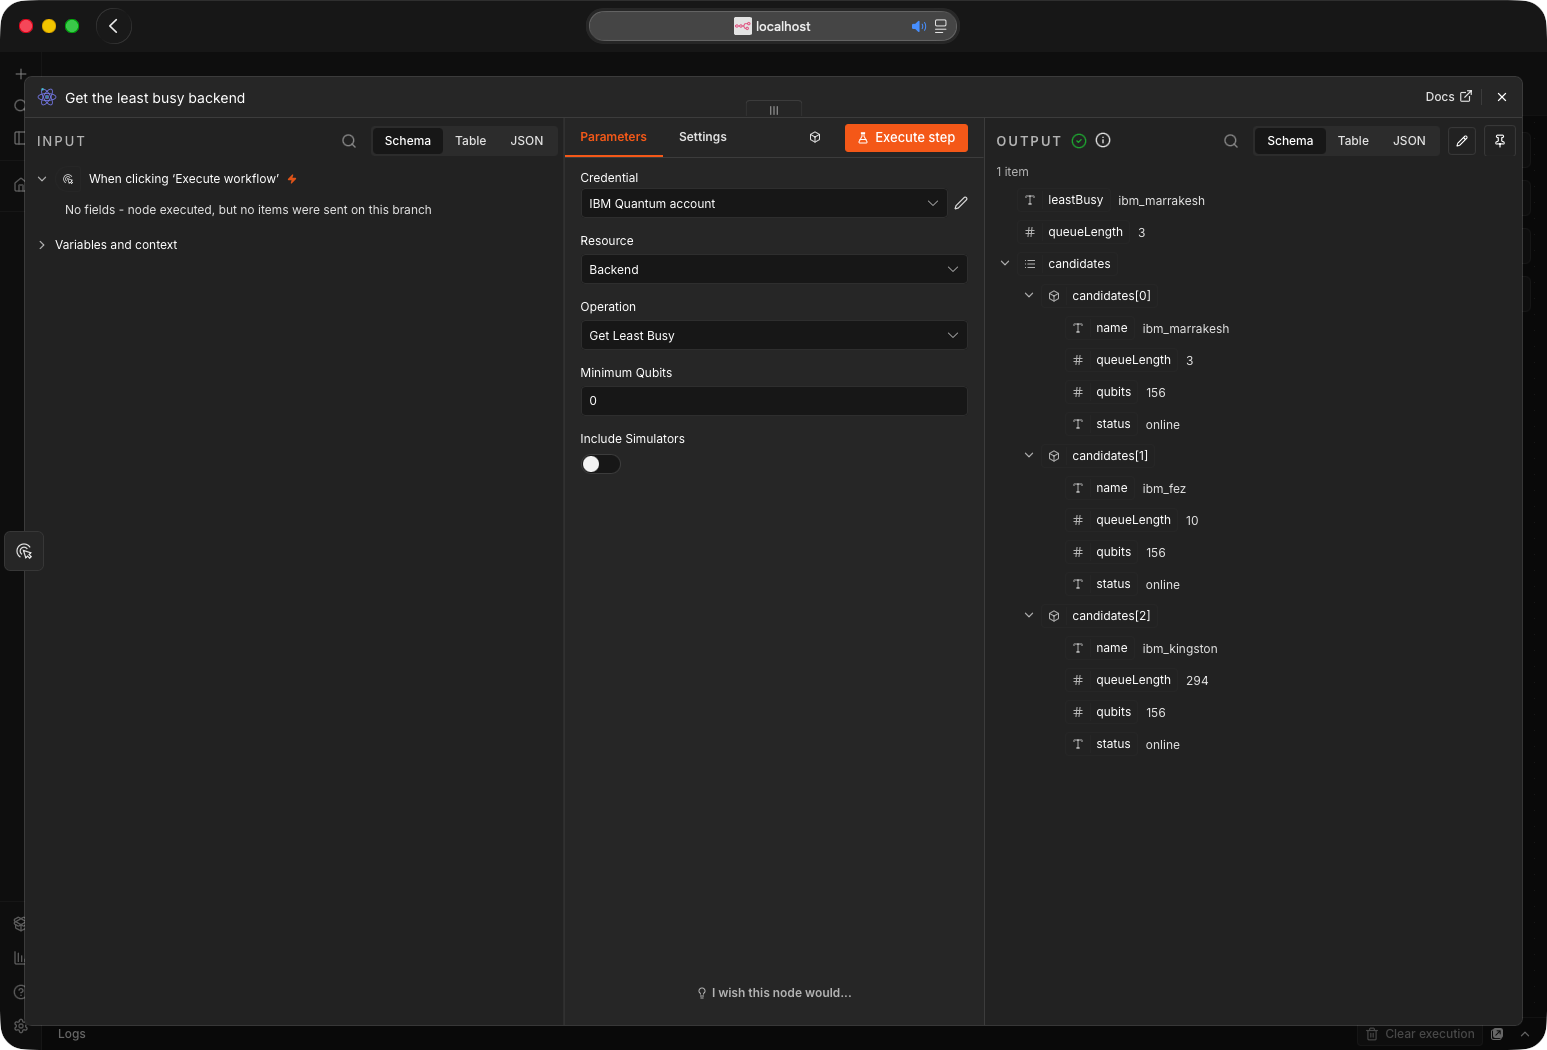Pin the output data with the pin icon

pyautogui.click(x=1500, y=141)
